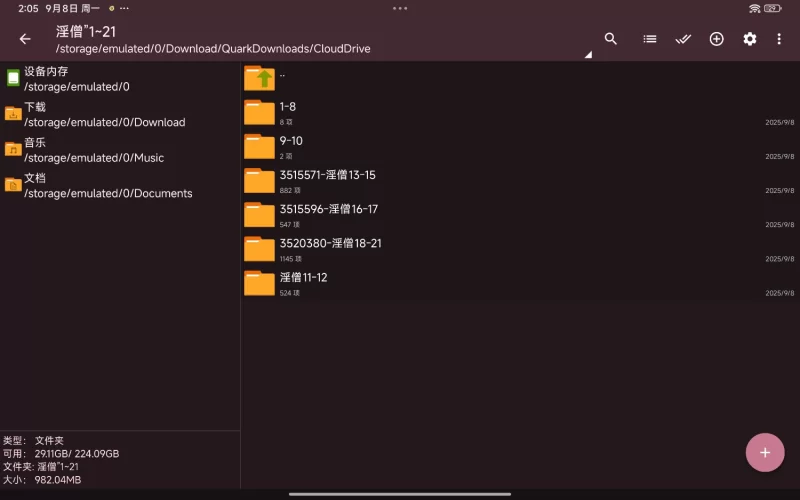This screenshot has width=800, height=500.
Task: Switch list view mode icon
Action: point(649,39)
